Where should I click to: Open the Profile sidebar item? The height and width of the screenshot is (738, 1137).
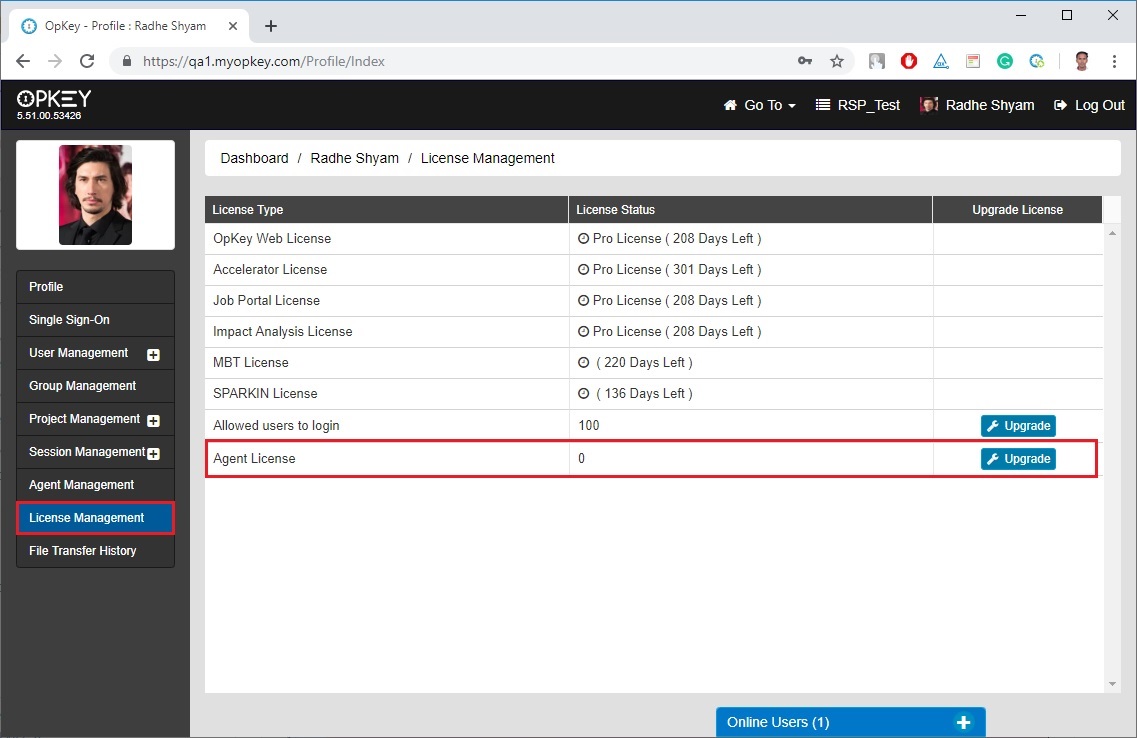pyautogui.click(x=95, y=287)
